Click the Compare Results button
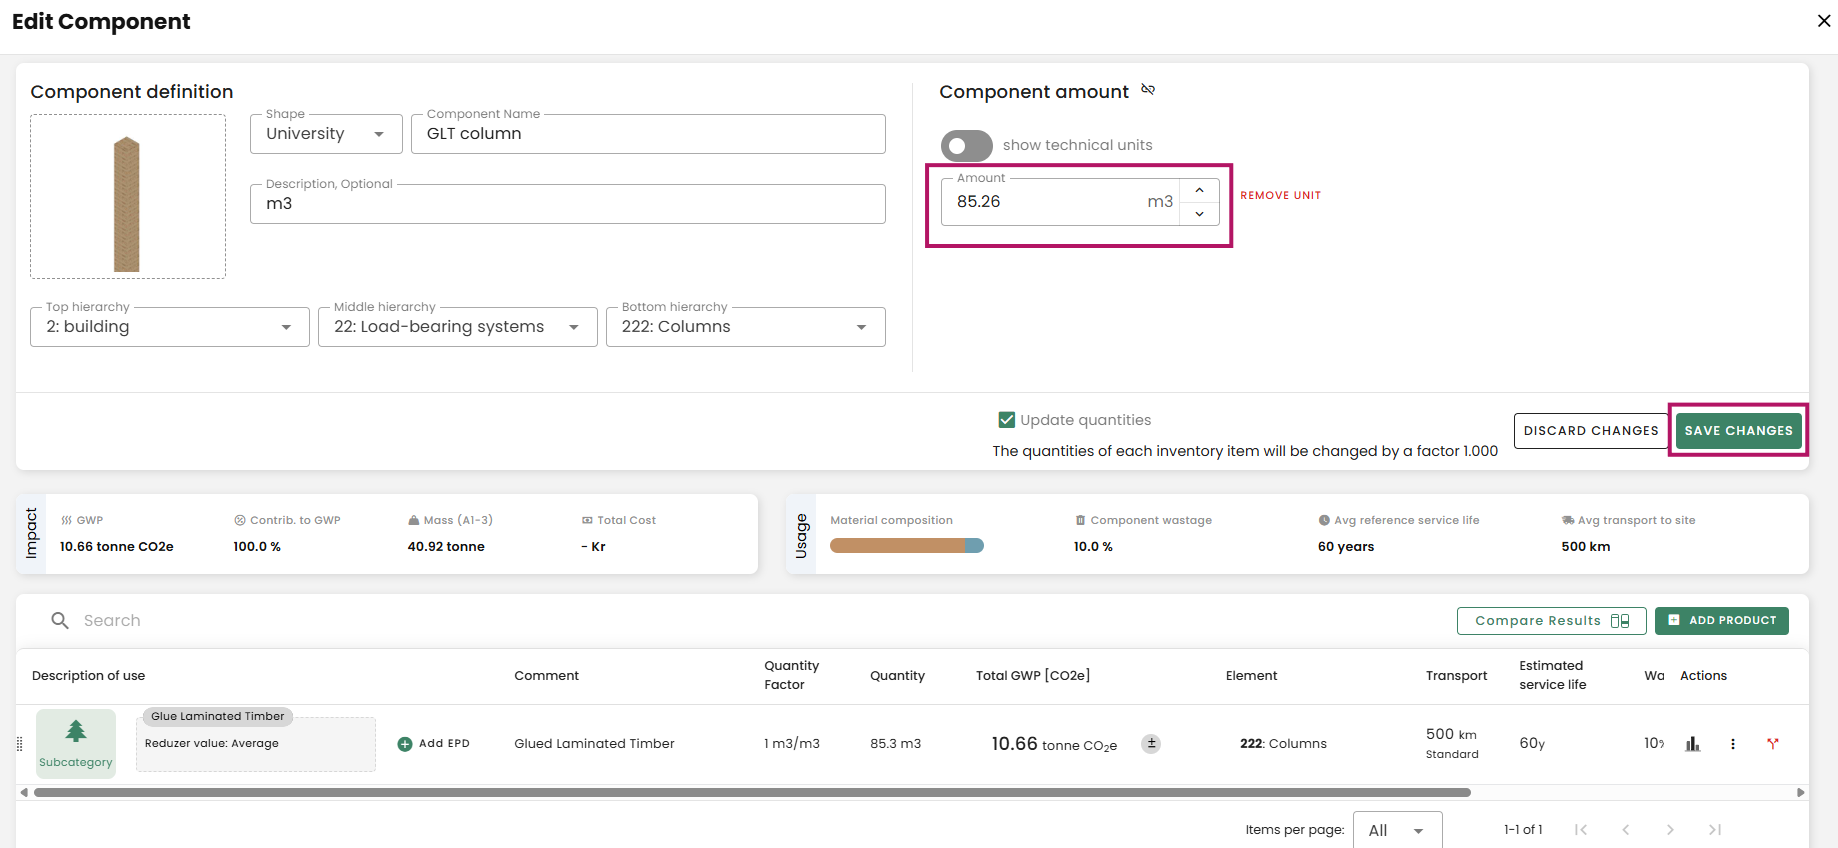The width and height of the screenshot is (1838, 848). (x=1551, y=621)
